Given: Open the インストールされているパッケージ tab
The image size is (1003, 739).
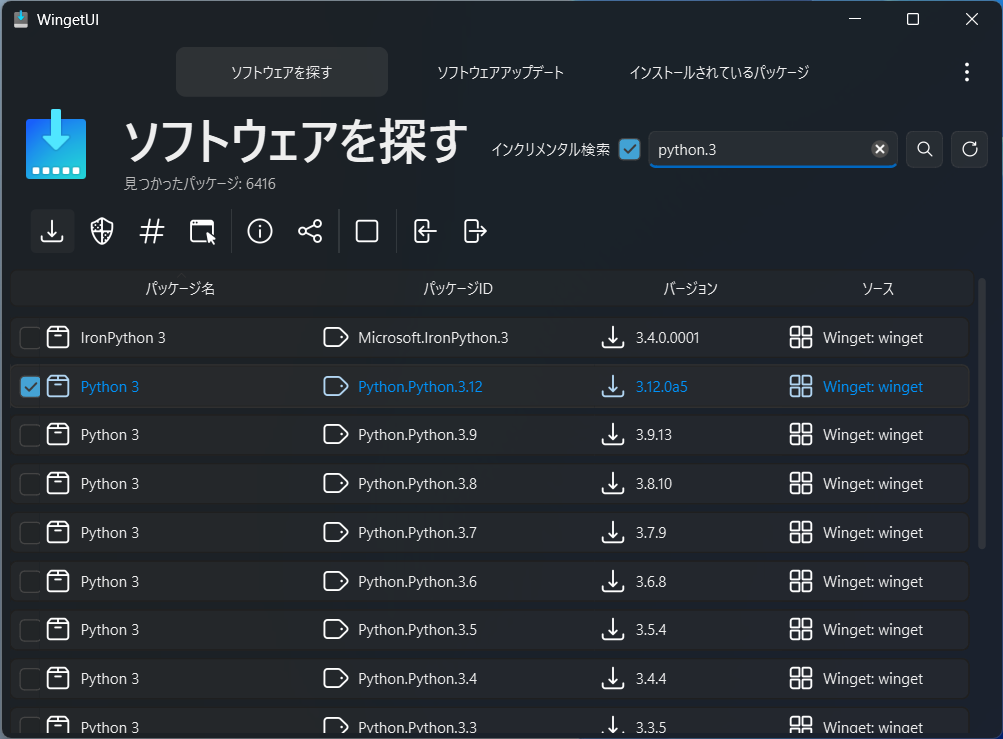Looking at the screenshot, I should click(719, 72).
